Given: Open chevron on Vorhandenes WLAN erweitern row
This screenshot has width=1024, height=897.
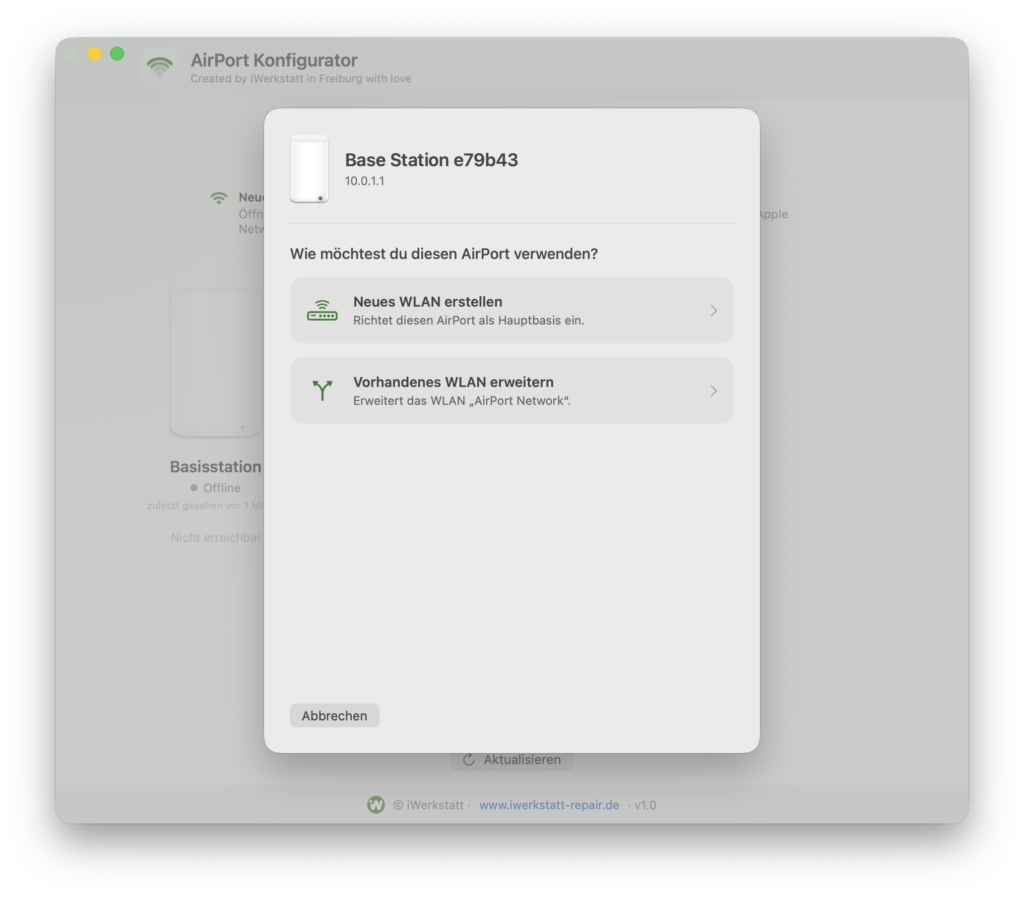Looking at the screenshot, I should pos(713,391).
